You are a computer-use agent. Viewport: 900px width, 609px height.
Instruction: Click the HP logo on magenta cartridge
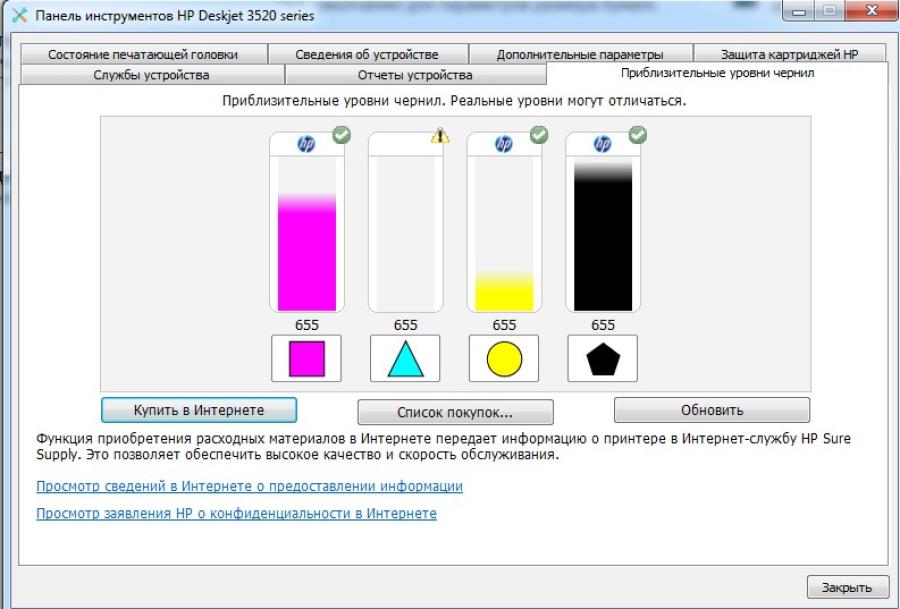[x=307, y=143]
